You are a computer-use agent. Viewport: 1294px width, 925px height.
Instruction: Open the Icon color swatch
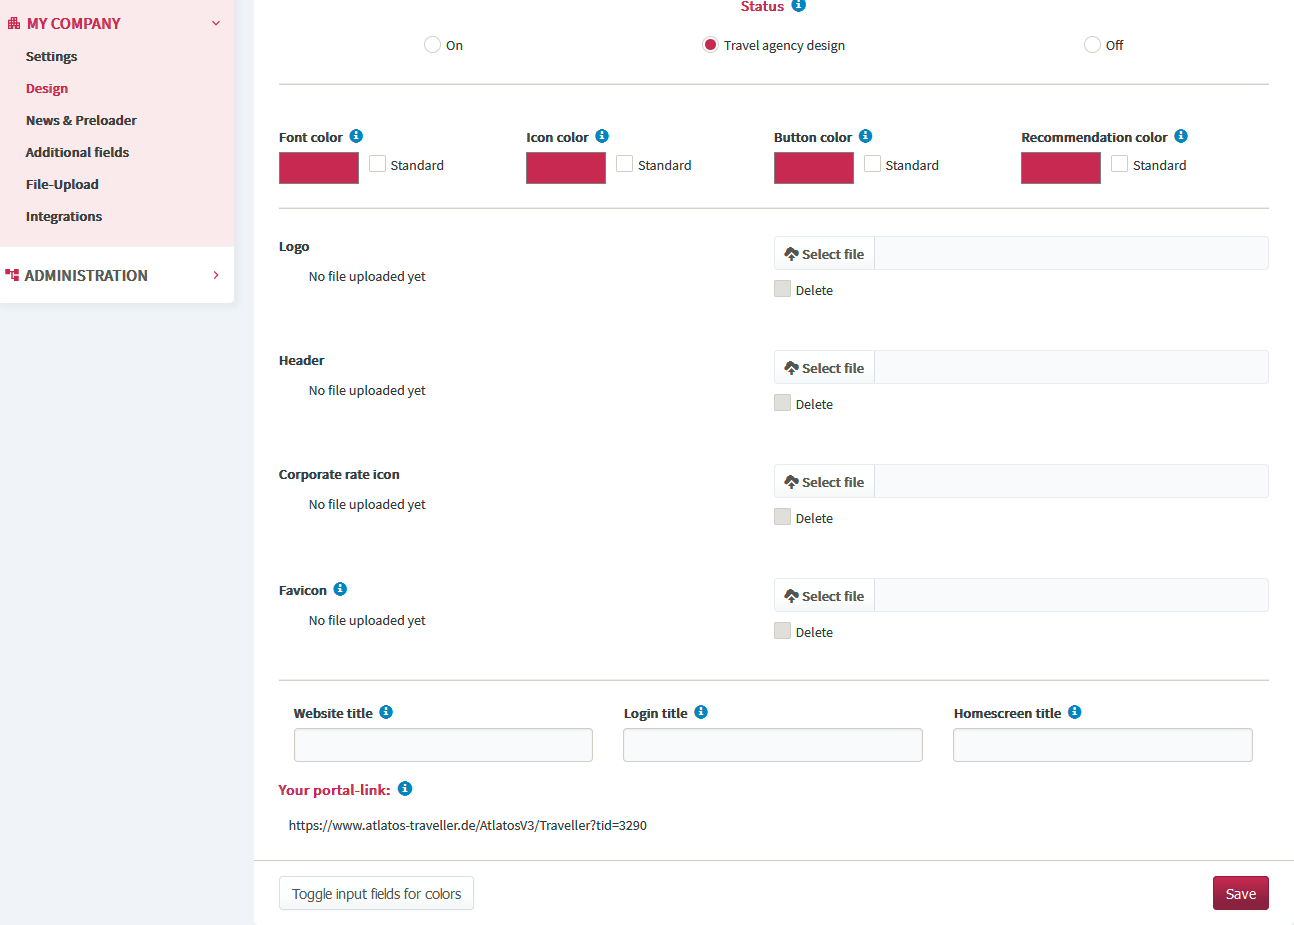click(566, 168)
